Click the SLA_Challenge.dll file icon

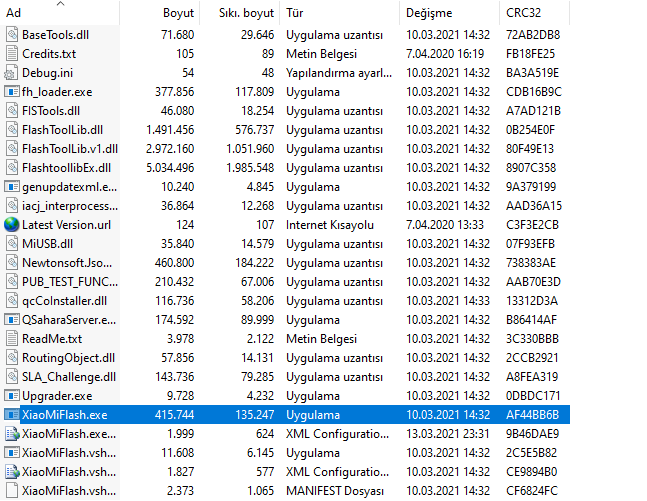coord(12,376)
